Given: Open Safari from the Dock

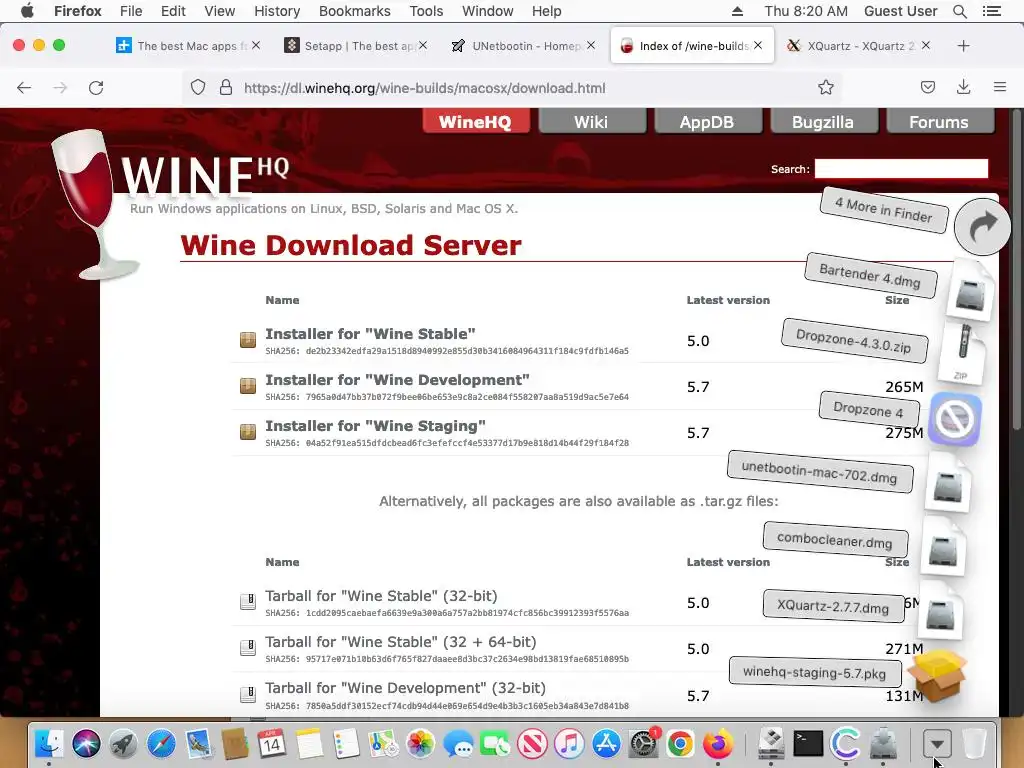Looking at the screenshot, I should (x=161, y=743).
